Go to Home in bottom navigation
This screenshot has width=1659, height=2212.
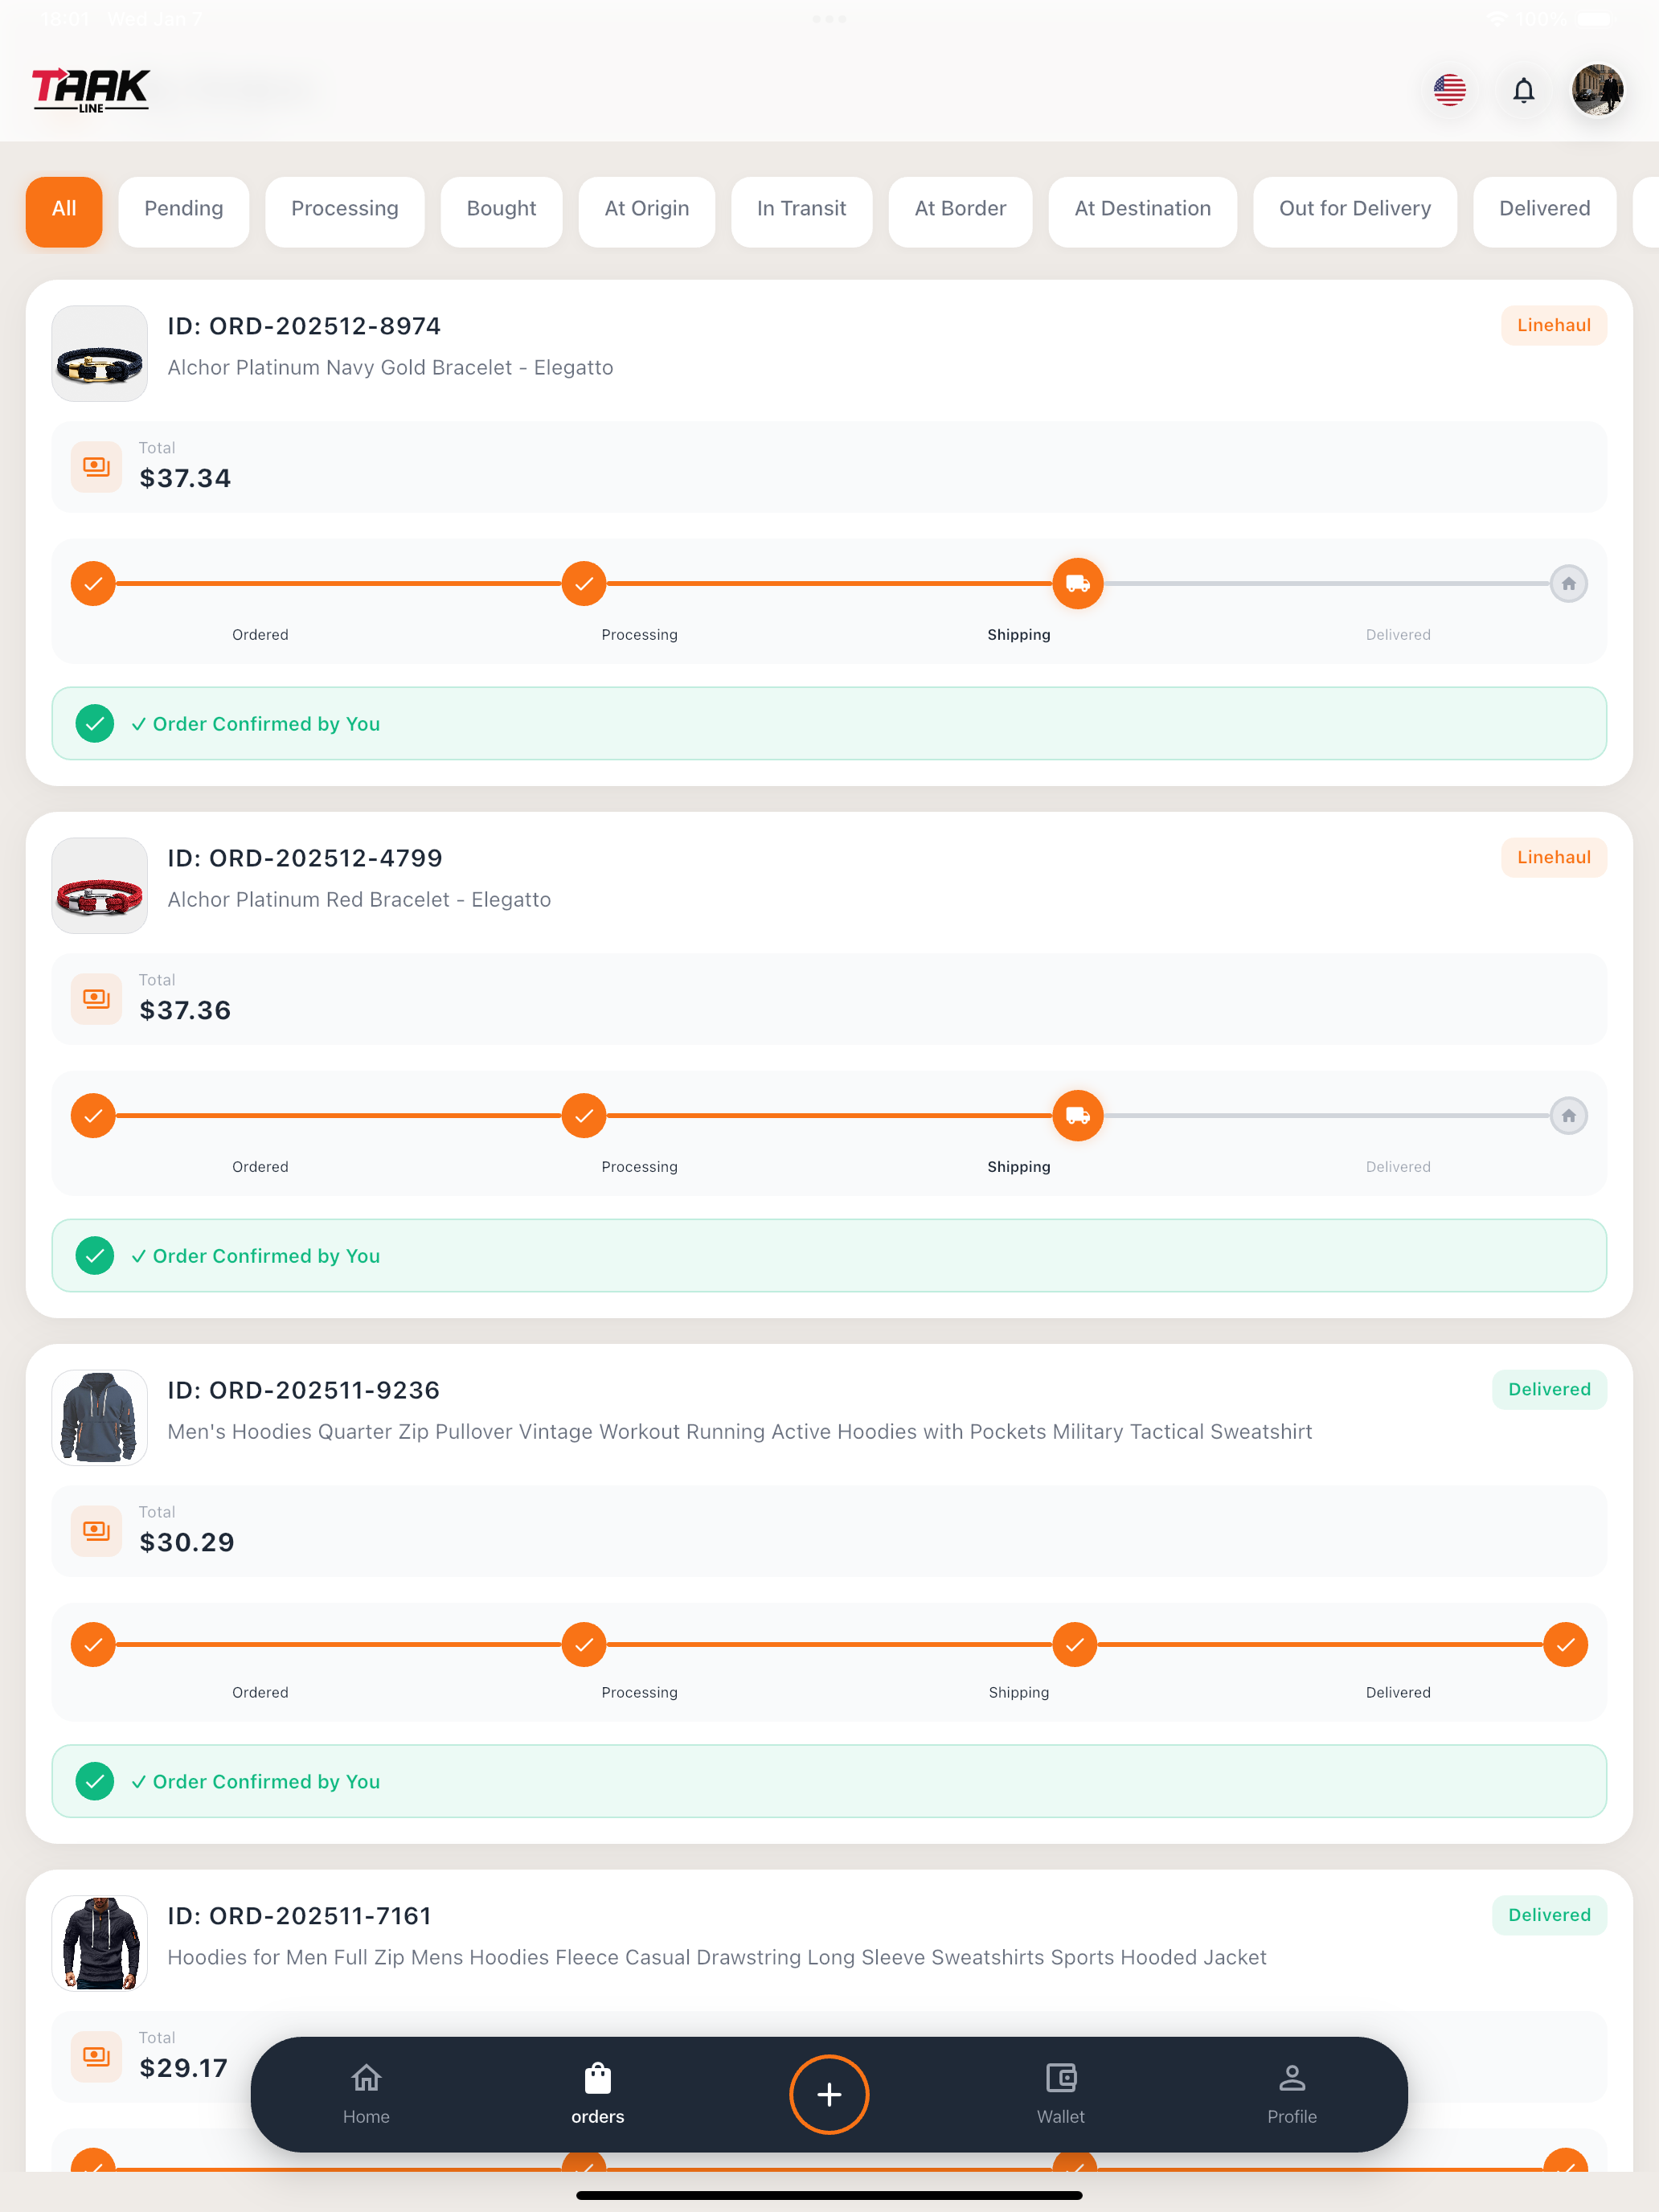(366, 2094)
